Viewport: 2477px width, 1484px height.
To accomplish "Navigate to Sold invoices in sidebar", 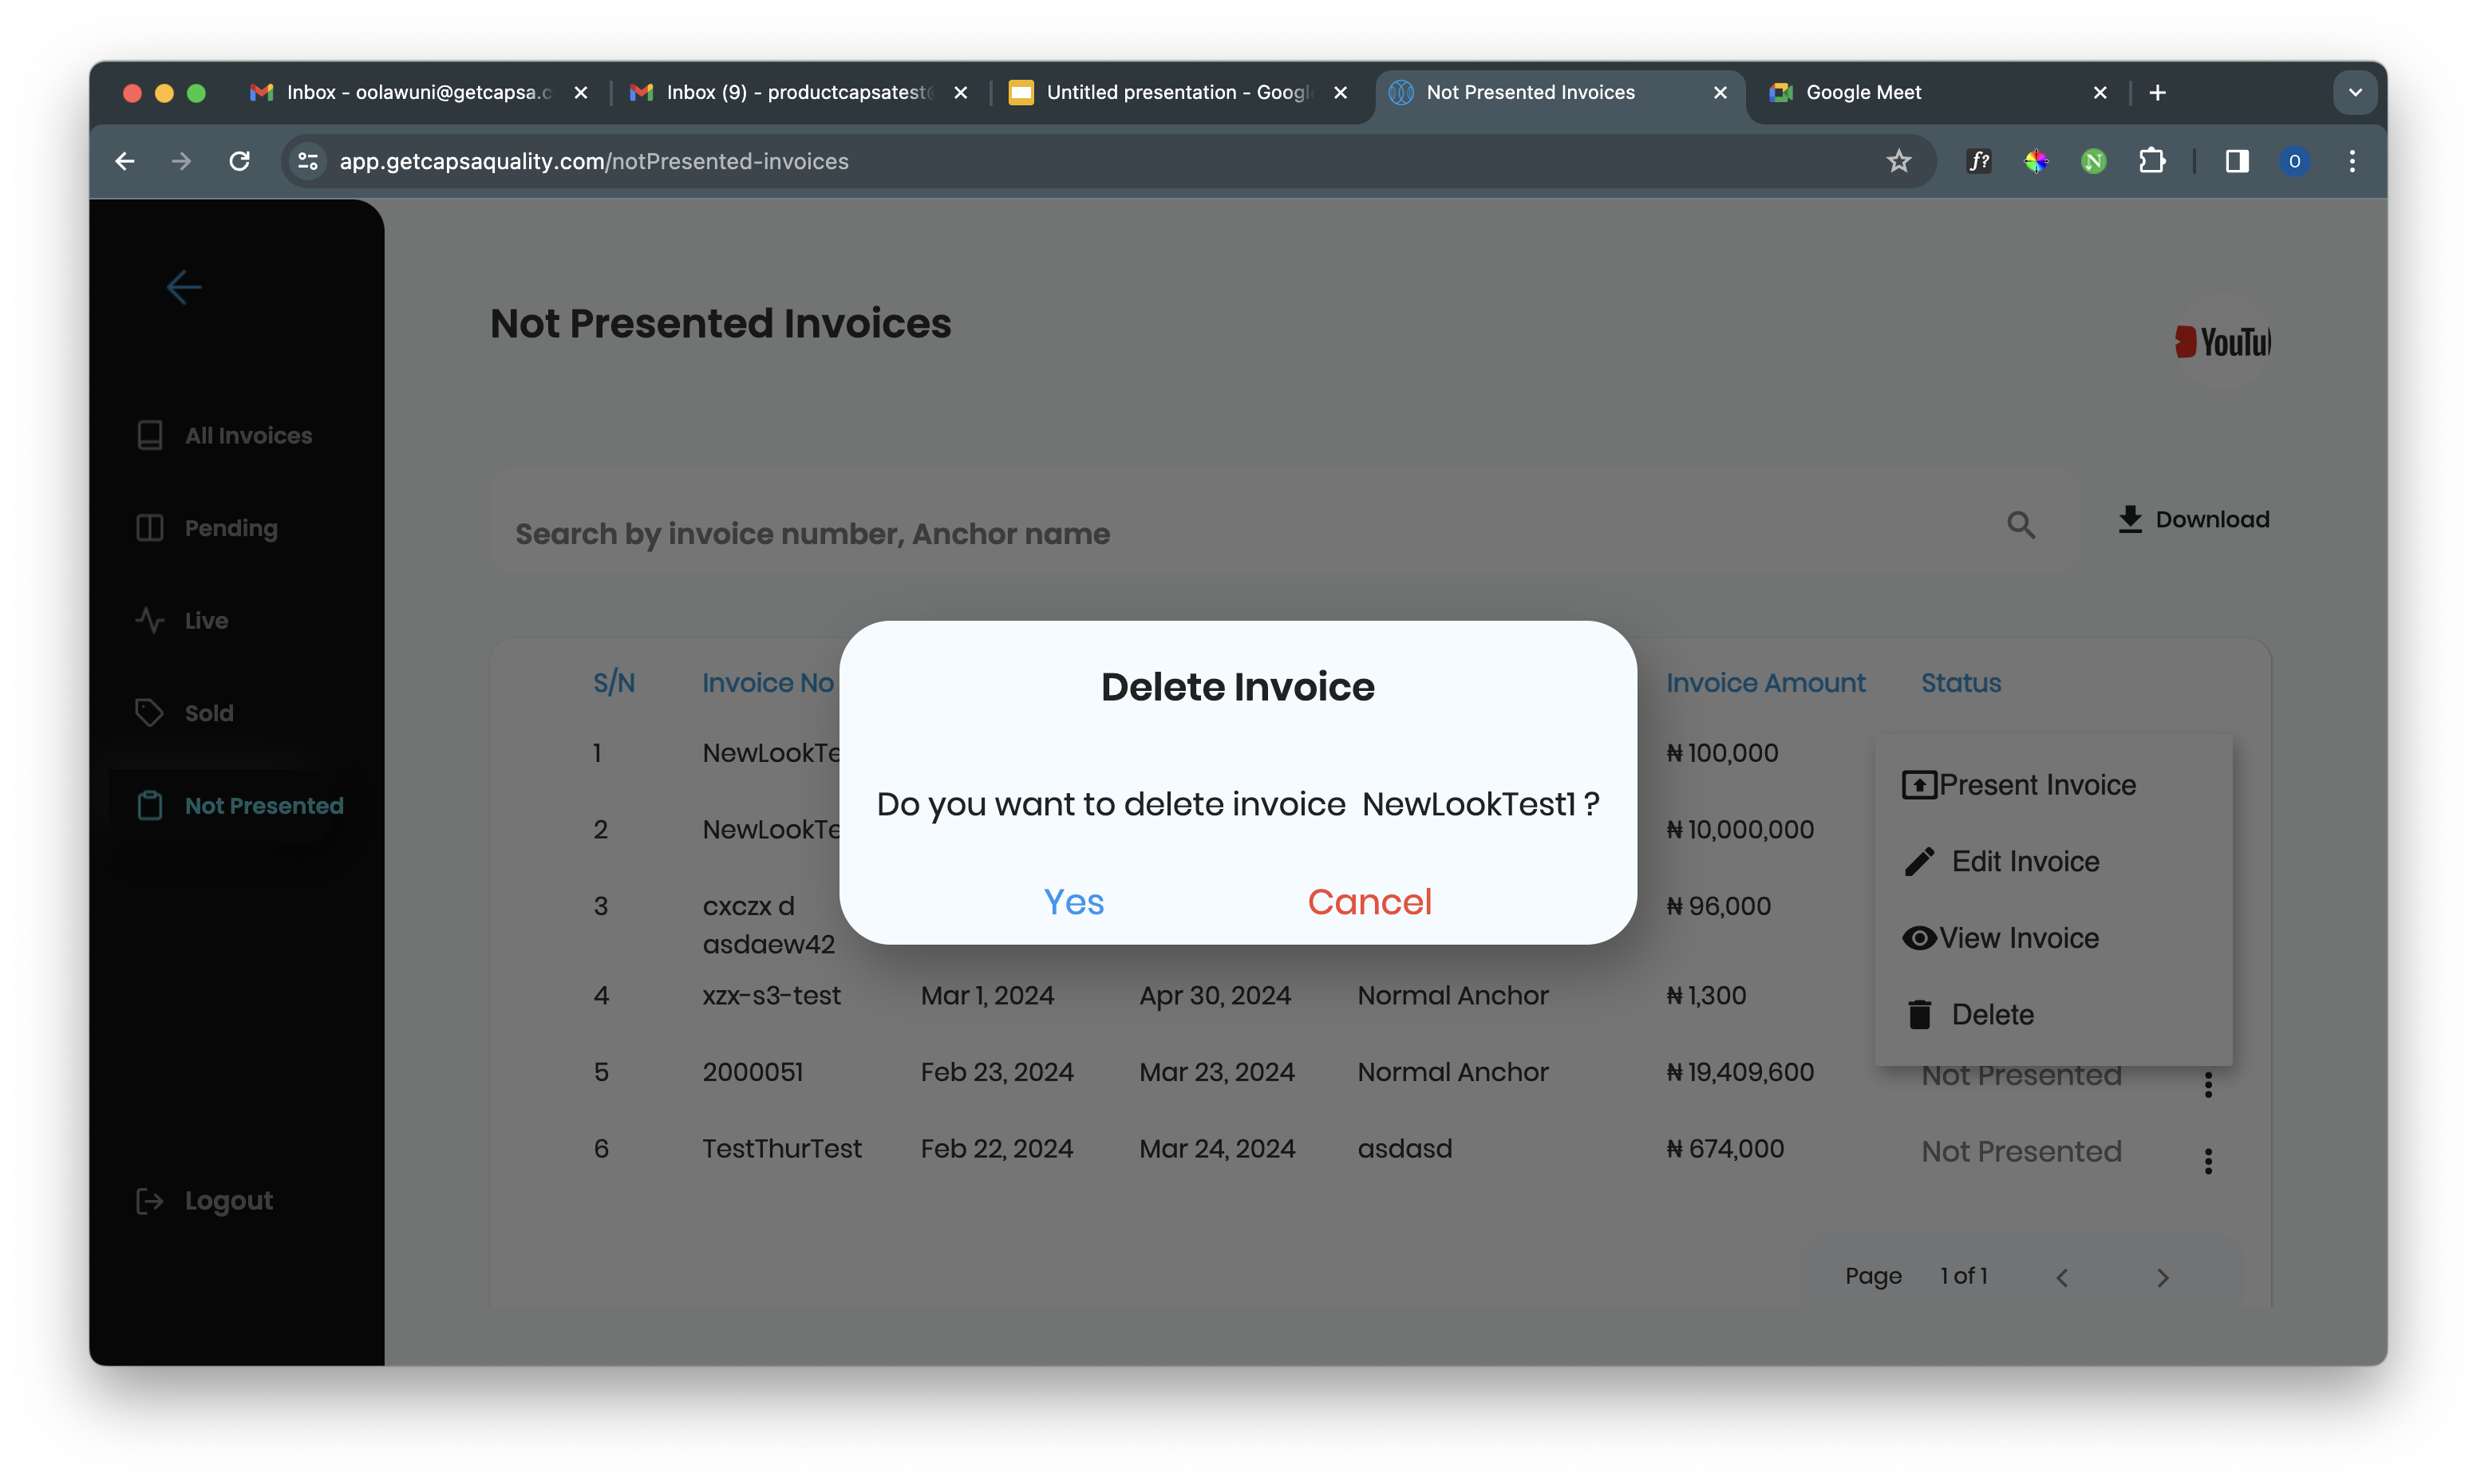I will tap(184, 713).
